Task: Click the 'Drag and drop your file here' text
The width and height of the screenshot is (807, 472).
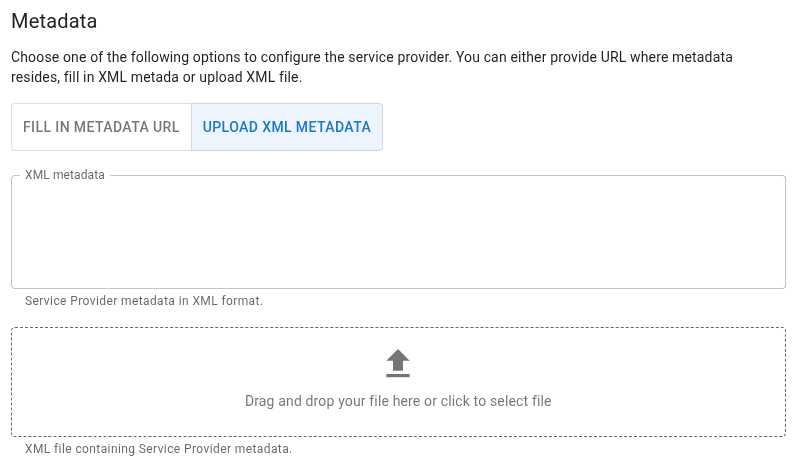Action: 398,401
